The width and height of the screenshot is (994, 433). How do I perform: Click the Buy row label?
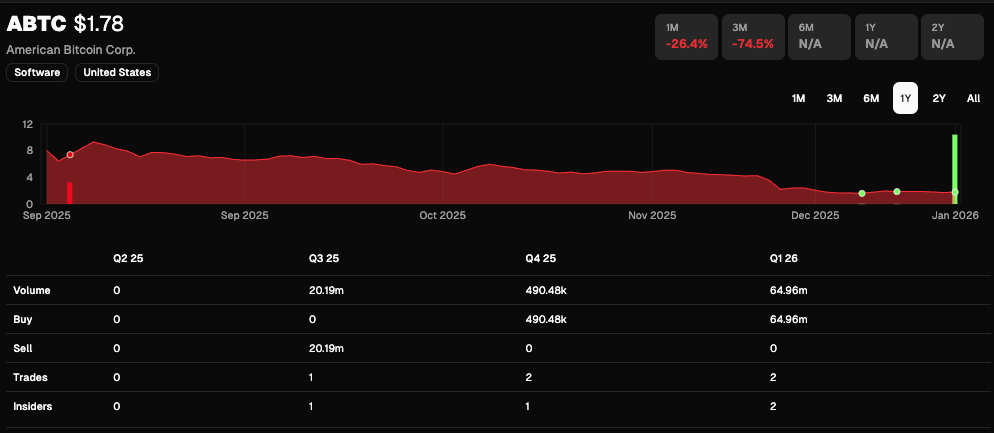click(x=22, y=320)
